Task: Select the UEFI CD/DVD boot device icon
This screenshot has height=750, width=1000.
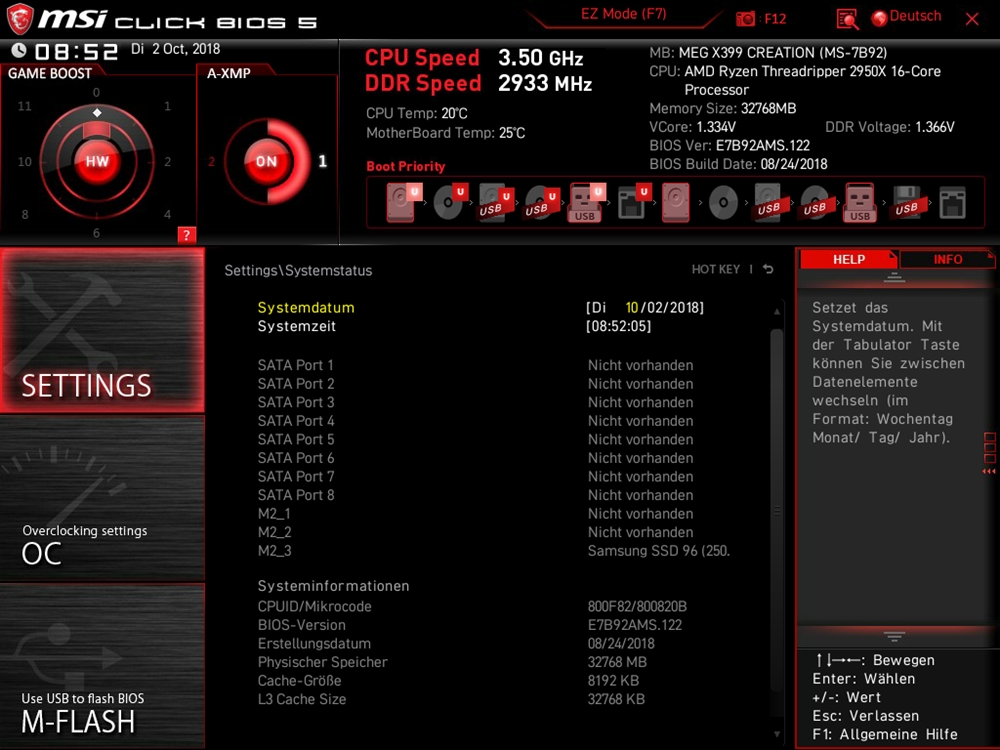Action: coord(450,202)
